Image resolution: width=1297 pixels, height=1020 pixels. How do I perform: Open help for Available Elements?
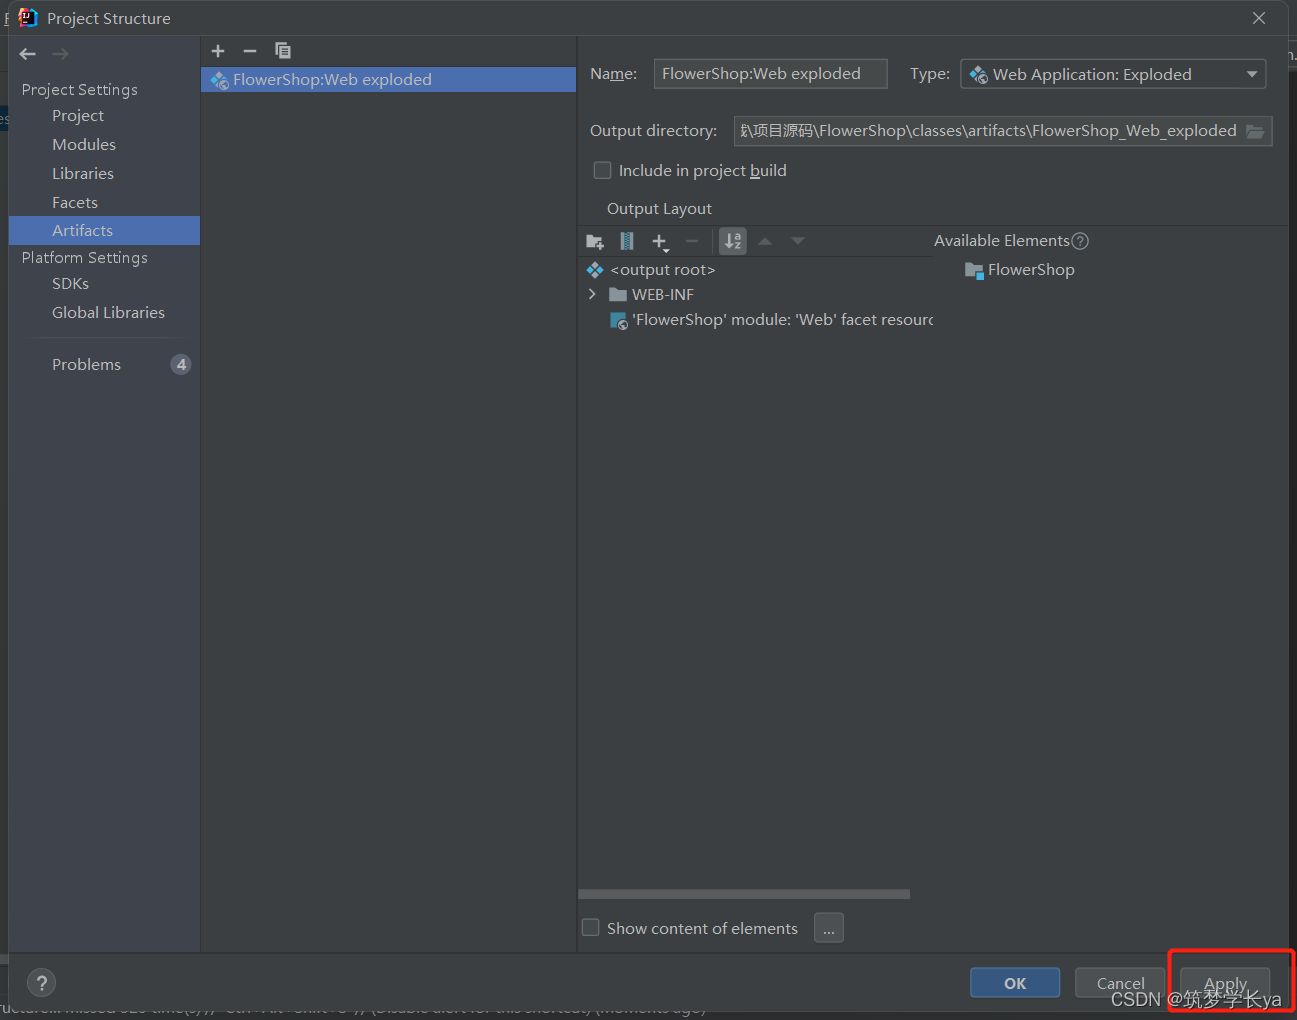1080,241
